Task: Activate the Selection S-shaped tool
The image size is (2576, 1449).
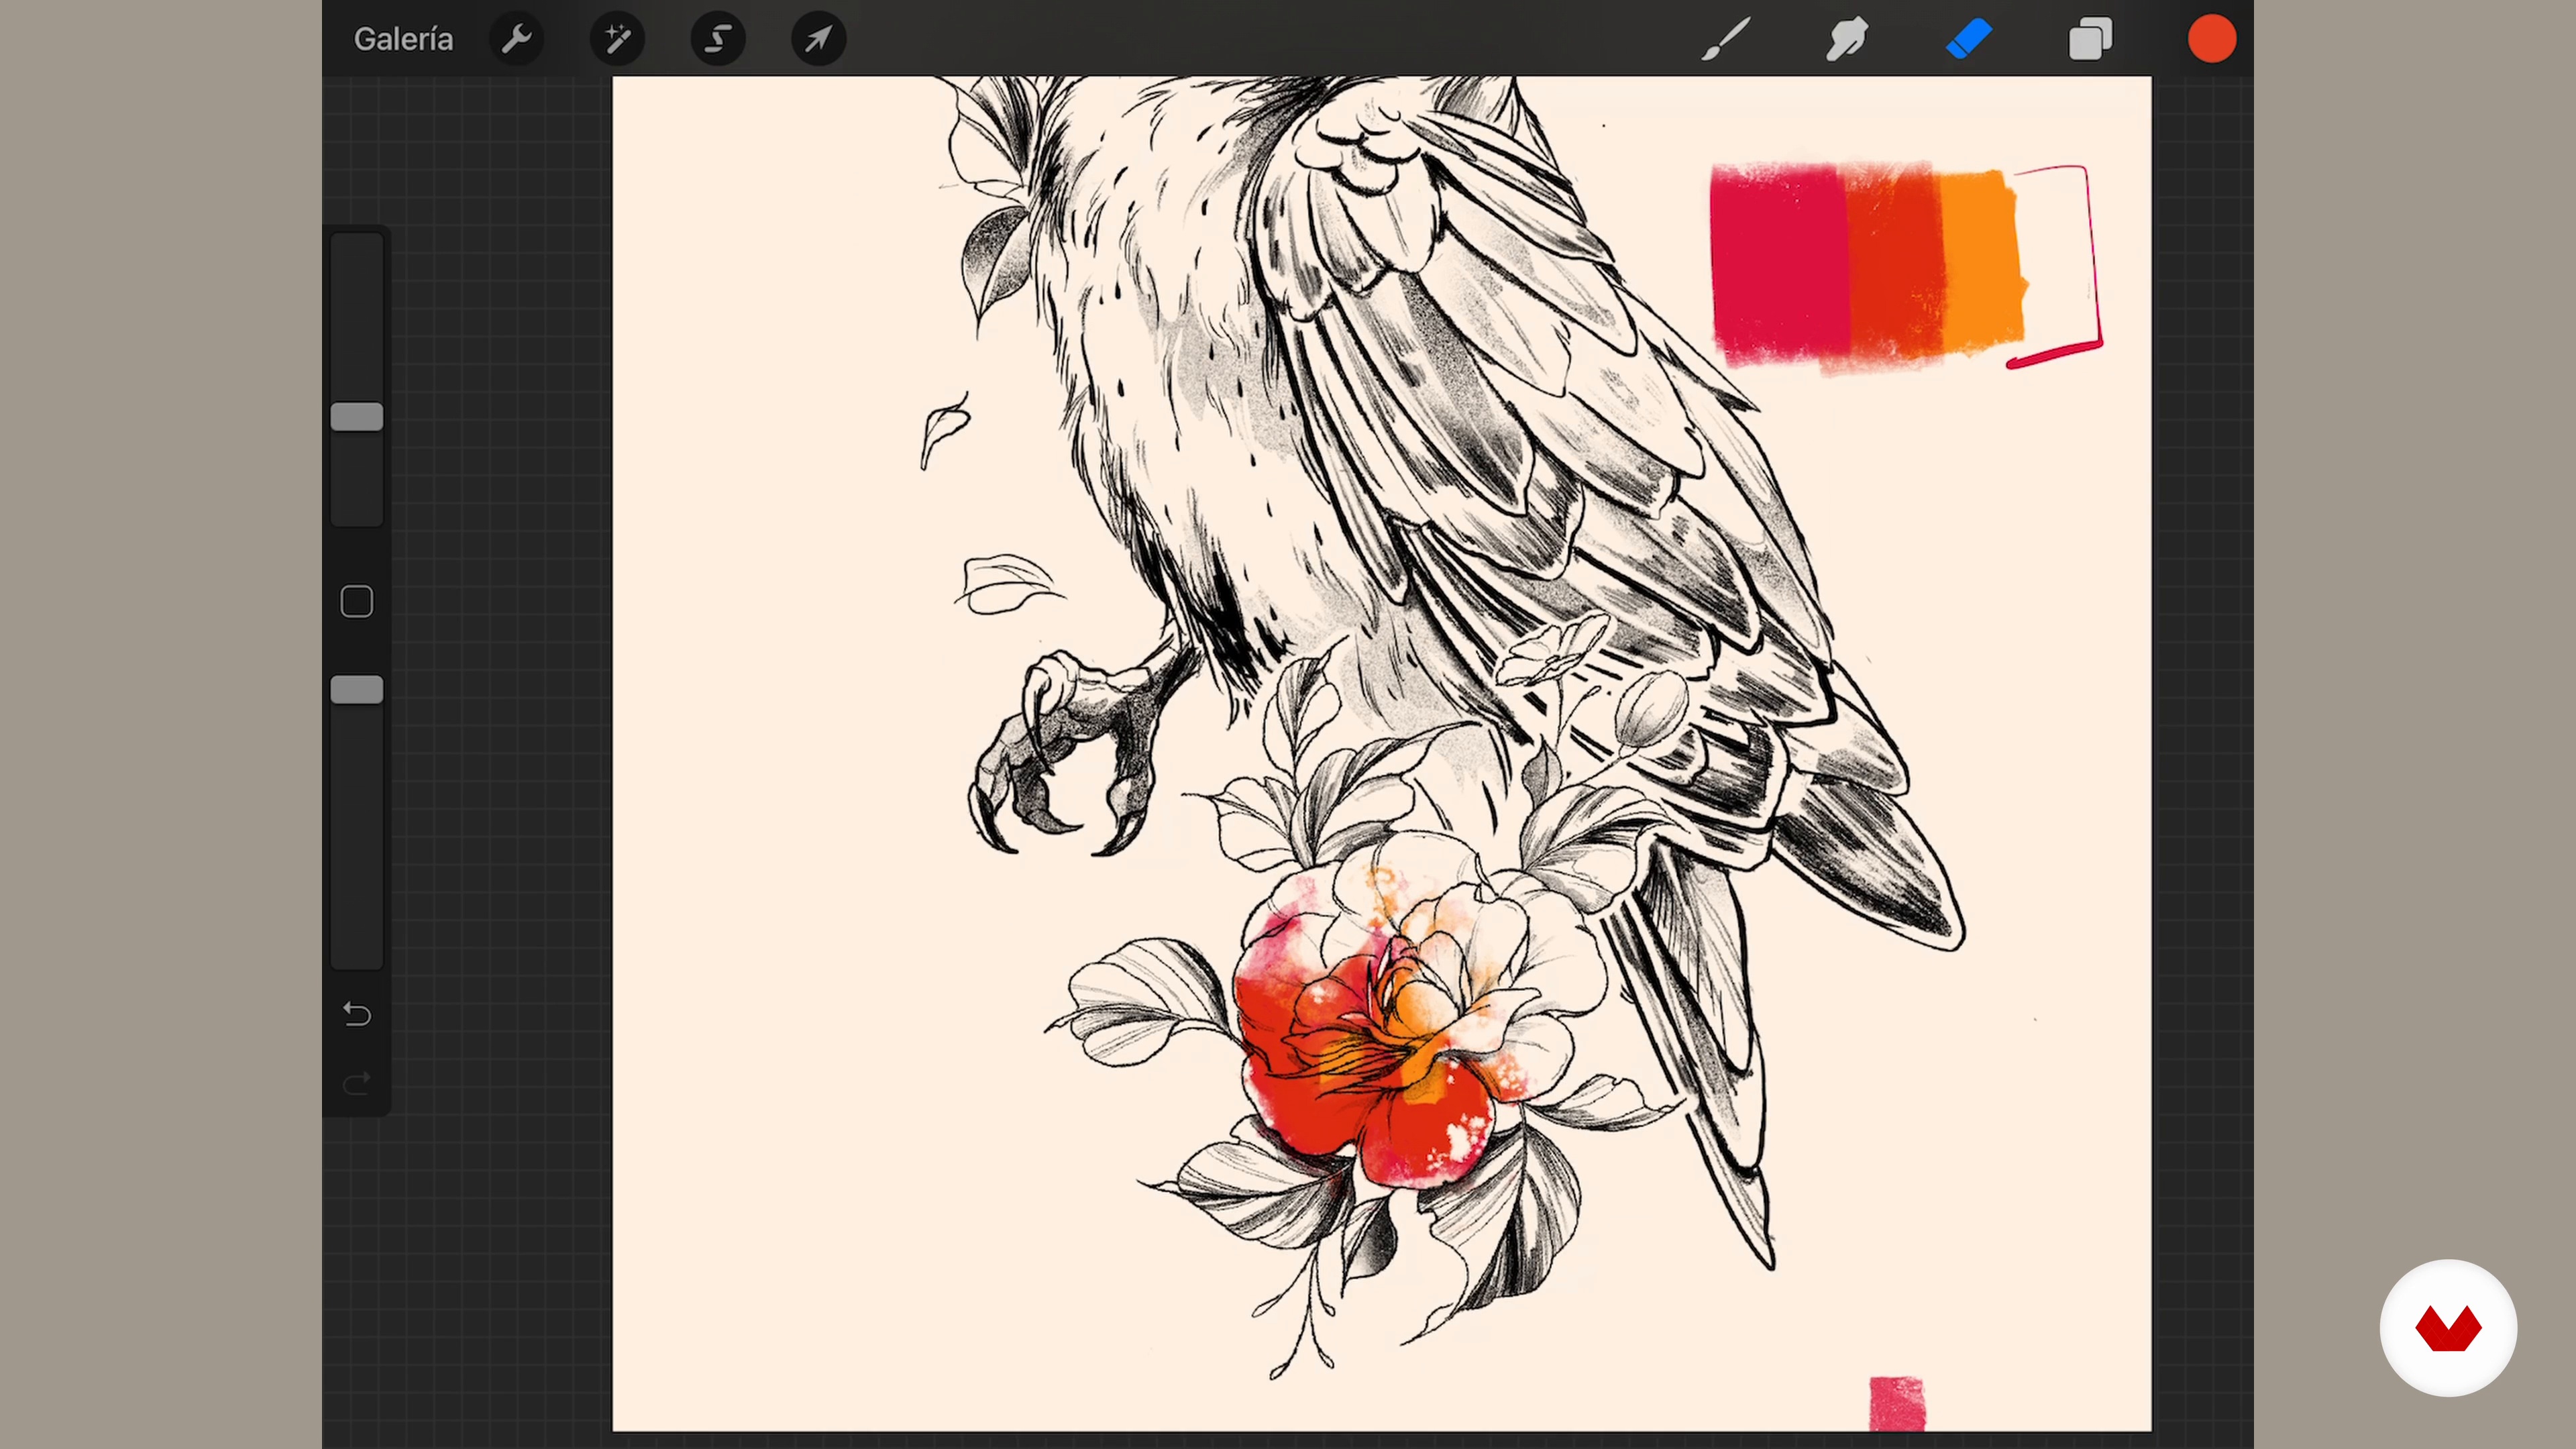Action: 718,39
